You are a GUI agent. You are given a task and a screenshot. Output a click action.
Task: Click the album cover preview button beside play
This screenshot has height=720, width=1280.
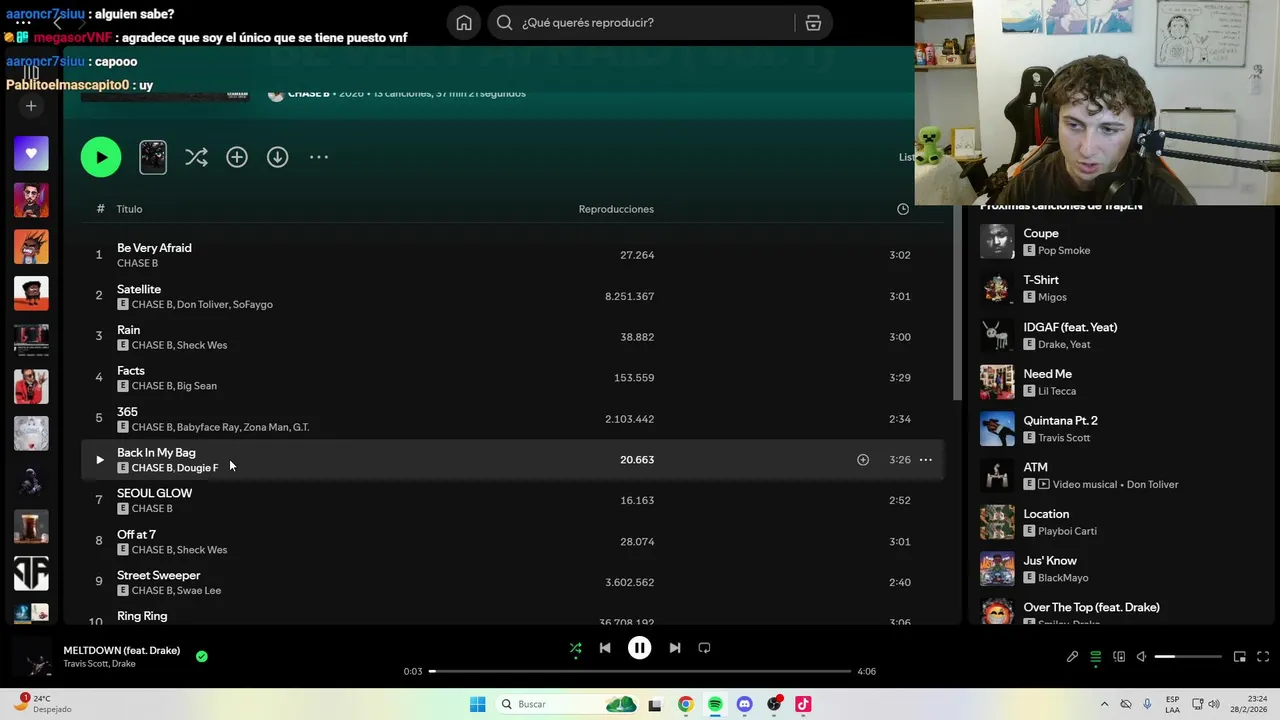coord(153,157)
